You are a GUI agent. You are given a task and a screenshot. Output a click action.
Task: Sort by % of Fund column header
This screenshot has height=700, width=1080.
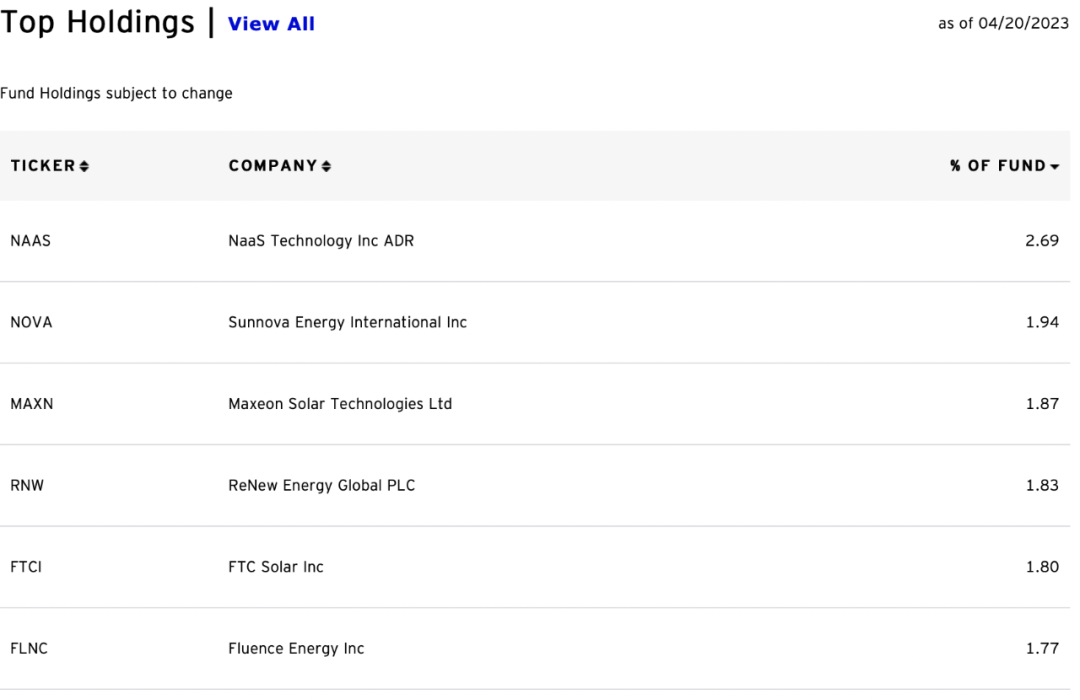click(x=997, y=166)
